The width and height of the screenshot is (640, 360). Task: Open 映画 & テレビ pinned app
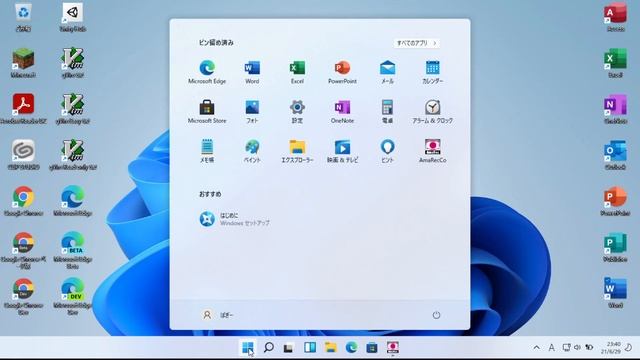point(342,151)
